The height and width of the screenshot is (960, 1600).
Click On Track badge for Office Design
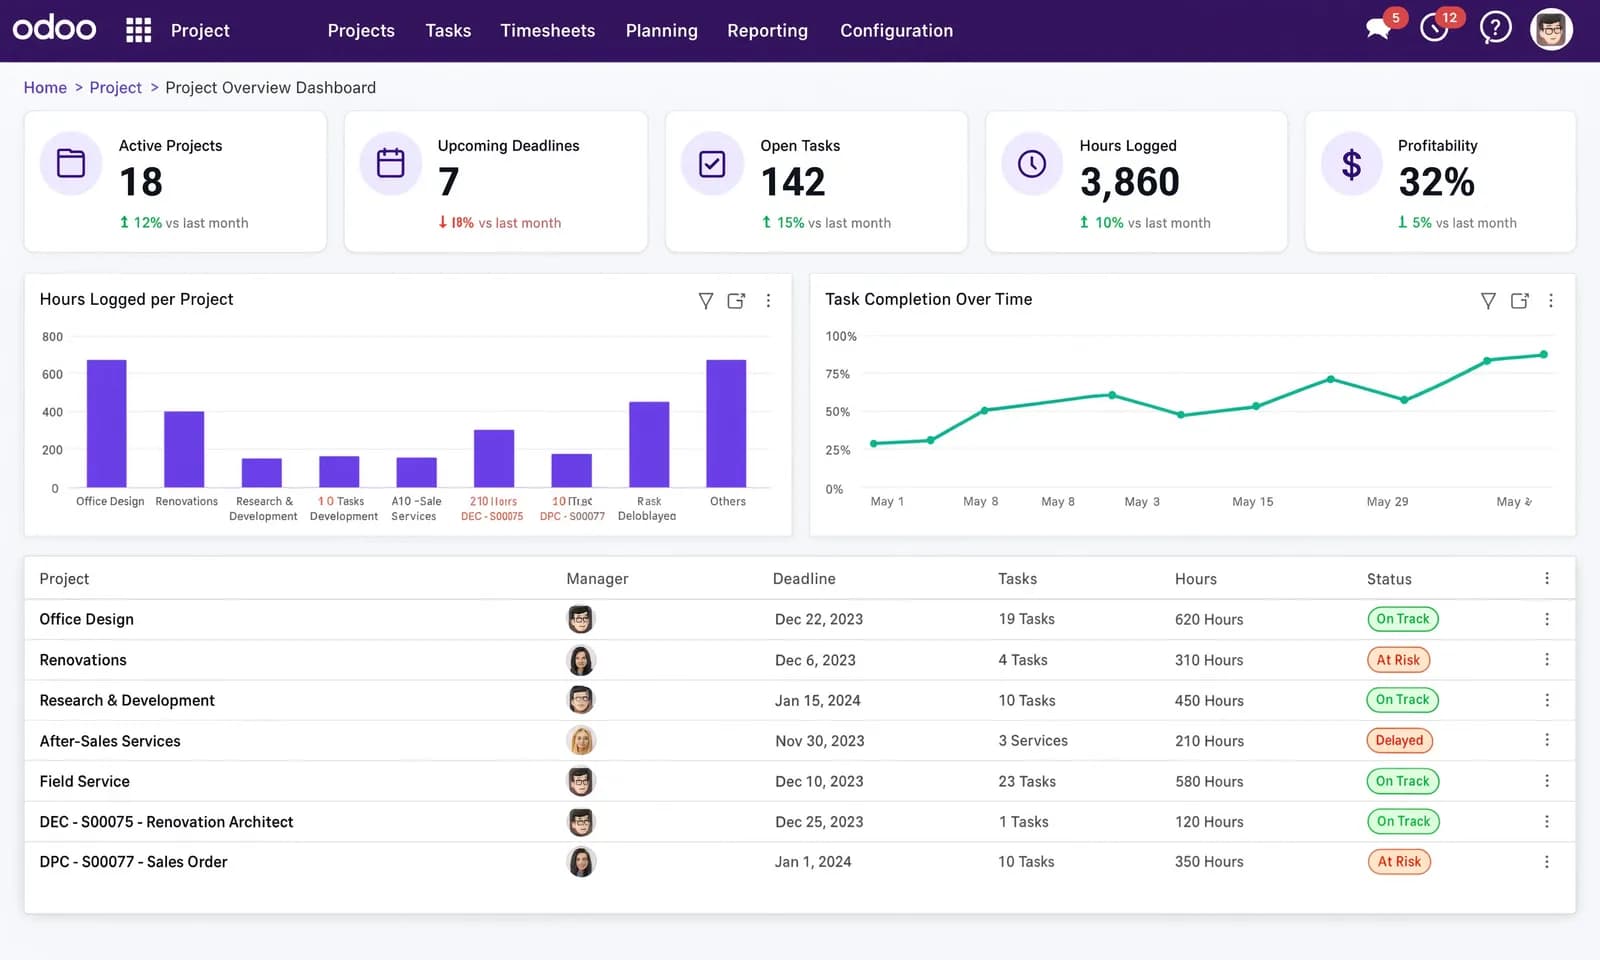[x=1402, y=619]
